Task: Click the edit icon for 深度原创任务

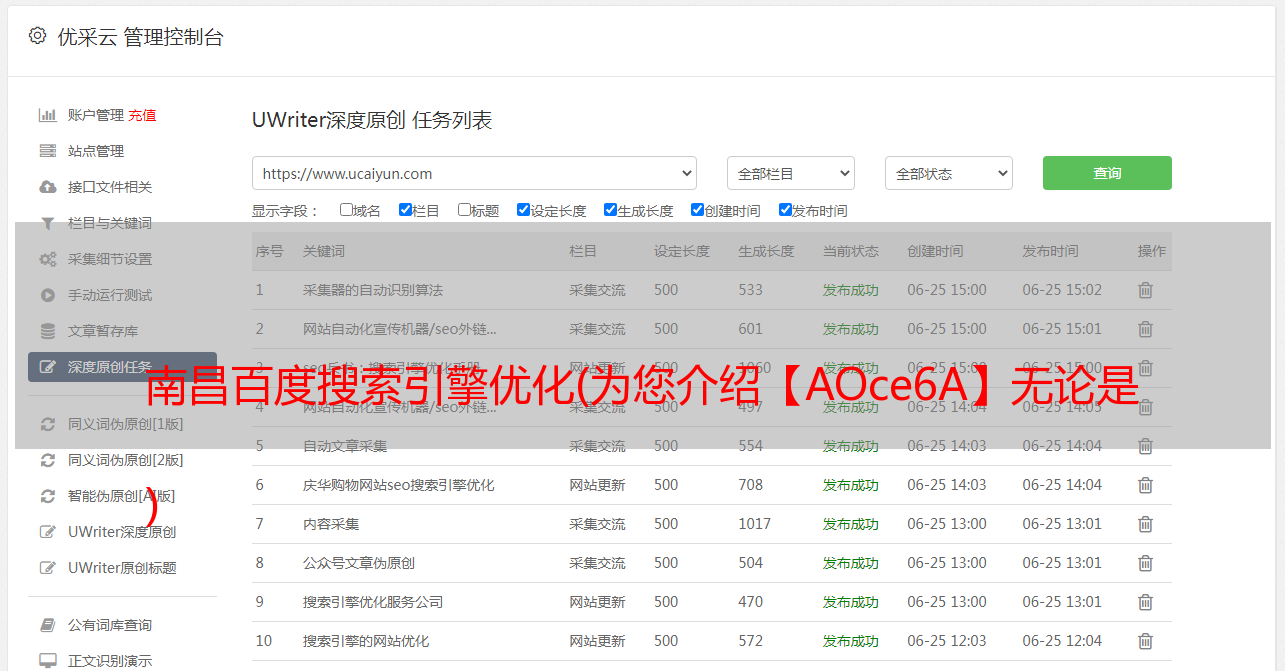Action: click(47, 367)
